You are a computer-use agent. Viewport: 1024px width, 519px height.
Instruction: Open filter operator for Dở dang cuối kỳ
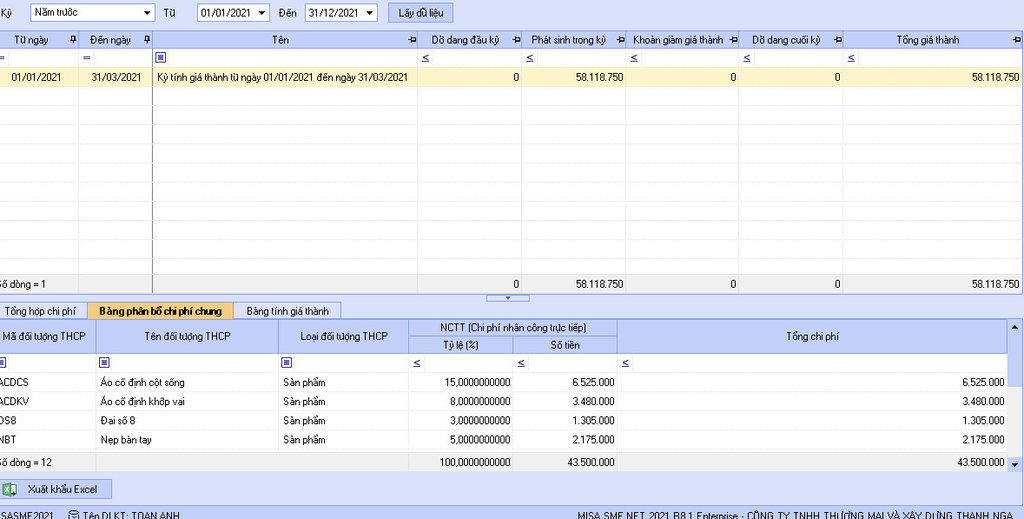pyautogui.click(x=747, y=58)
